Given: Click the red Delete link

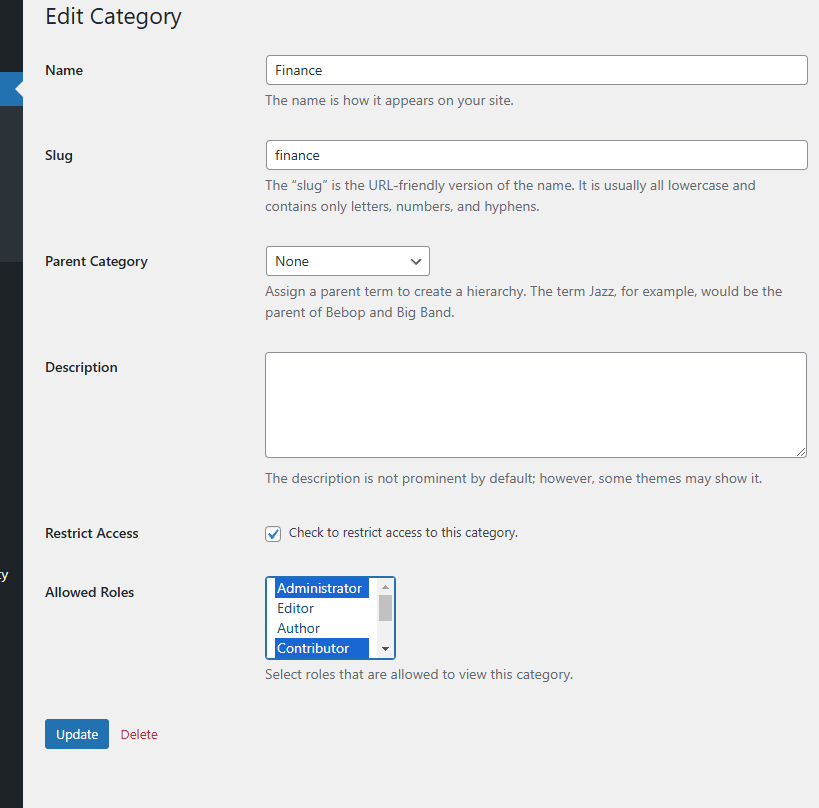Looking at the screenshot, I should pos(139,734).
